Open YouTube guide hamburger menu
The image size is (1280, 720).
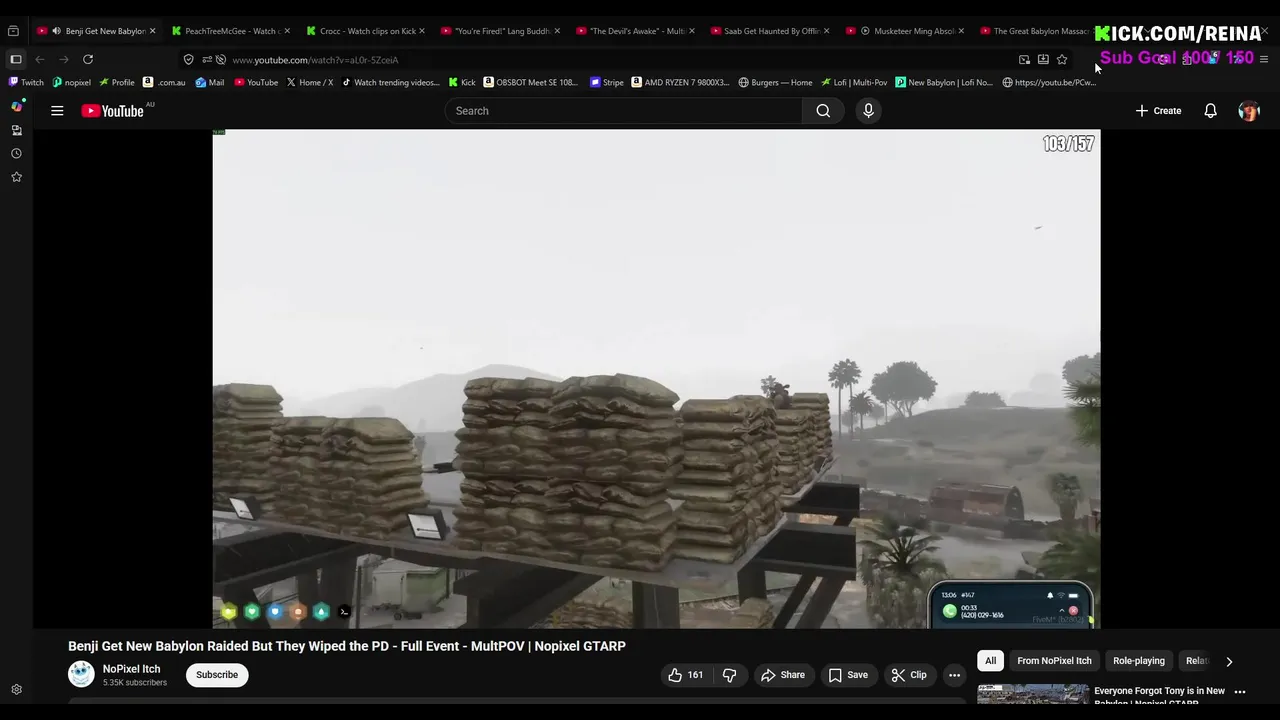tap(57, 111)
